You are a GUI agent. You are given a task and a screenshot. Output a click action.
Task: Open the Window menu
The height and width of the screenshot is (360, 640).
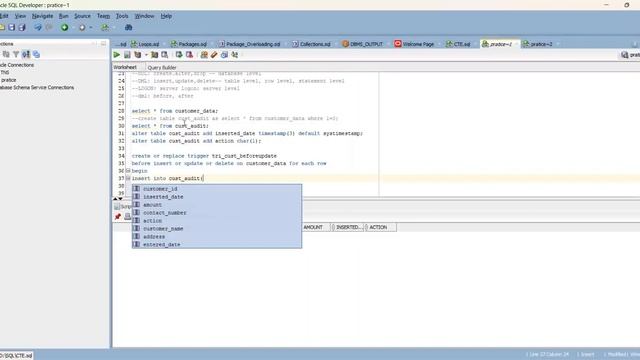click(144, 16)
